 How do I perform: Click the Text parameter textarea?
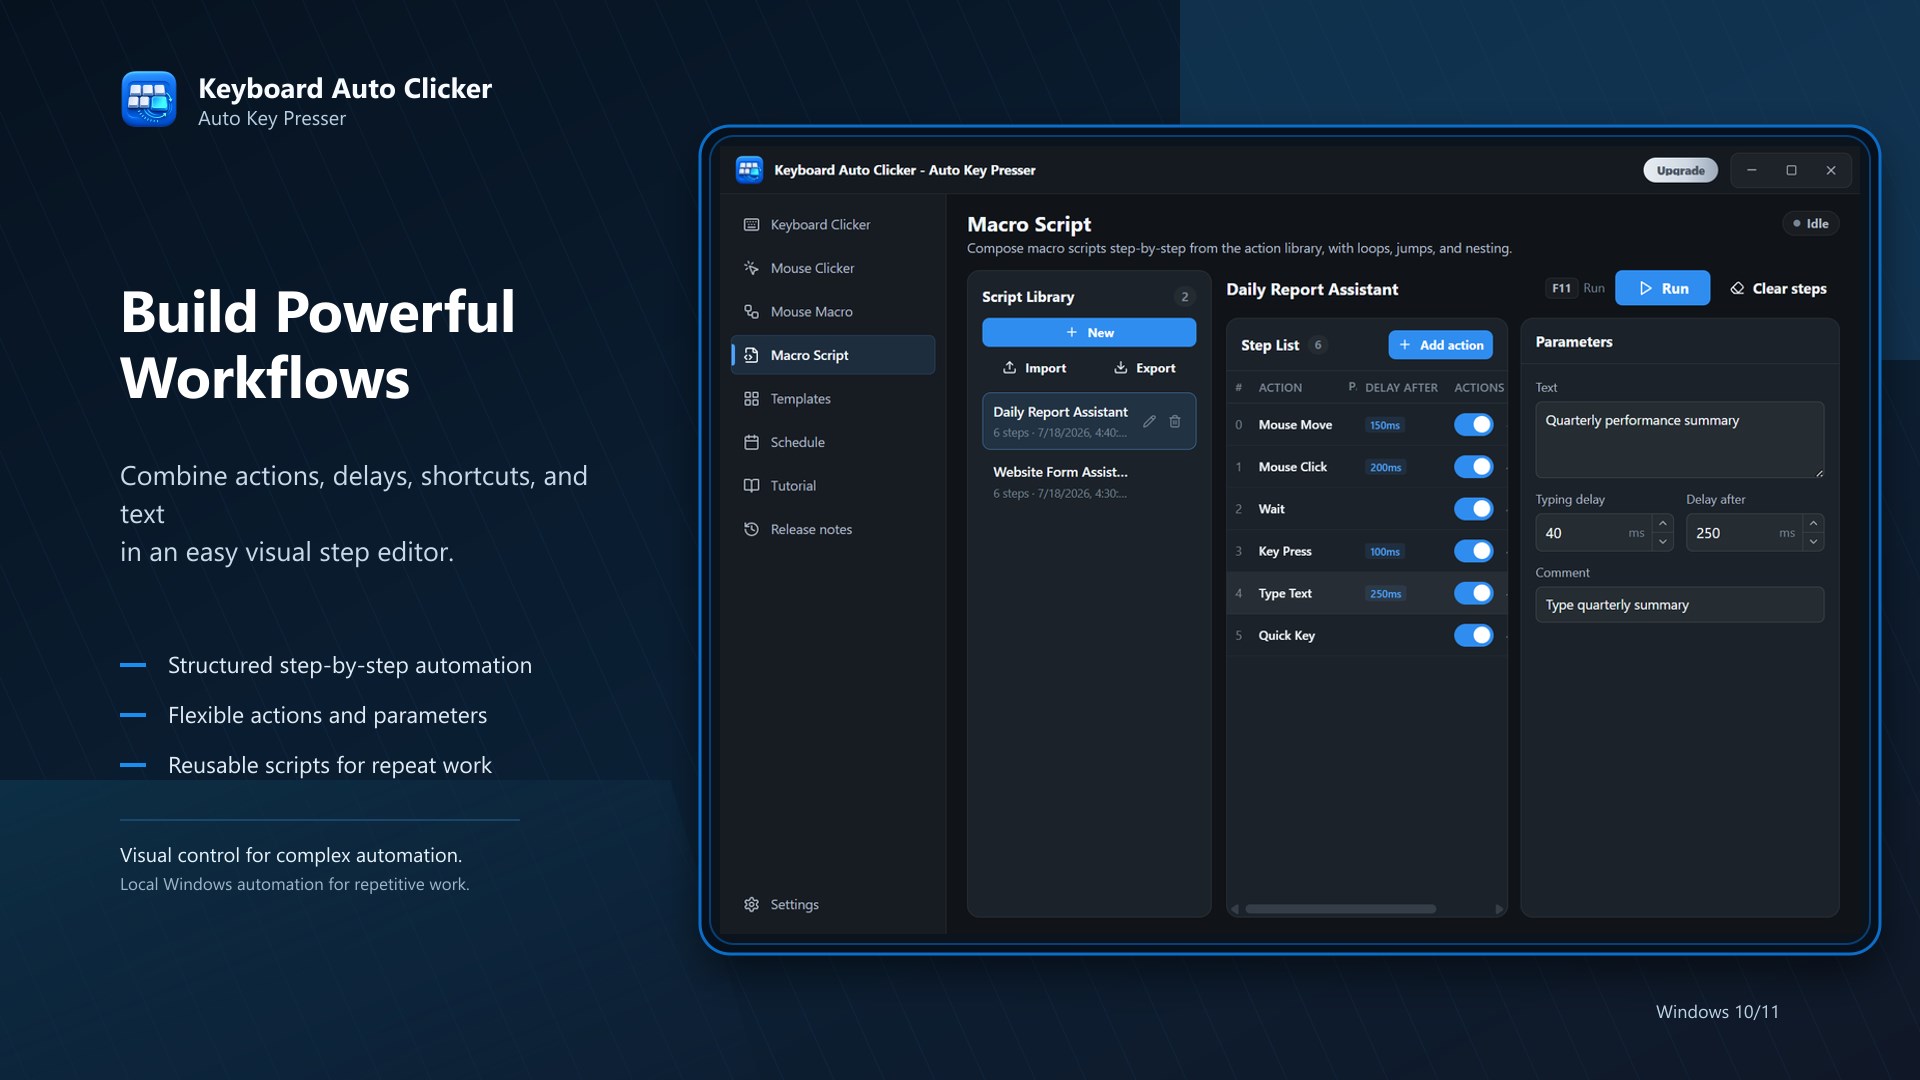click(1679, 440)
